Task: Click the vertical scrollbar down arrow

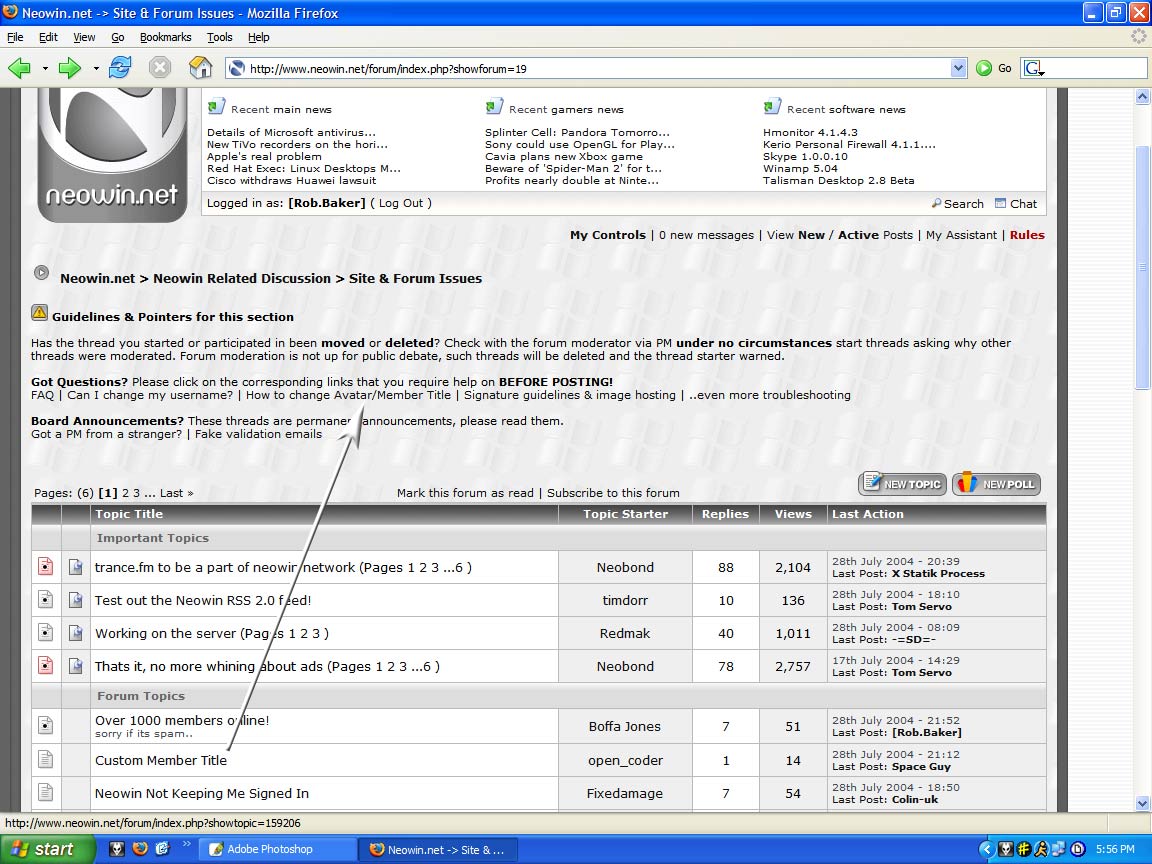Action: 1142,803
